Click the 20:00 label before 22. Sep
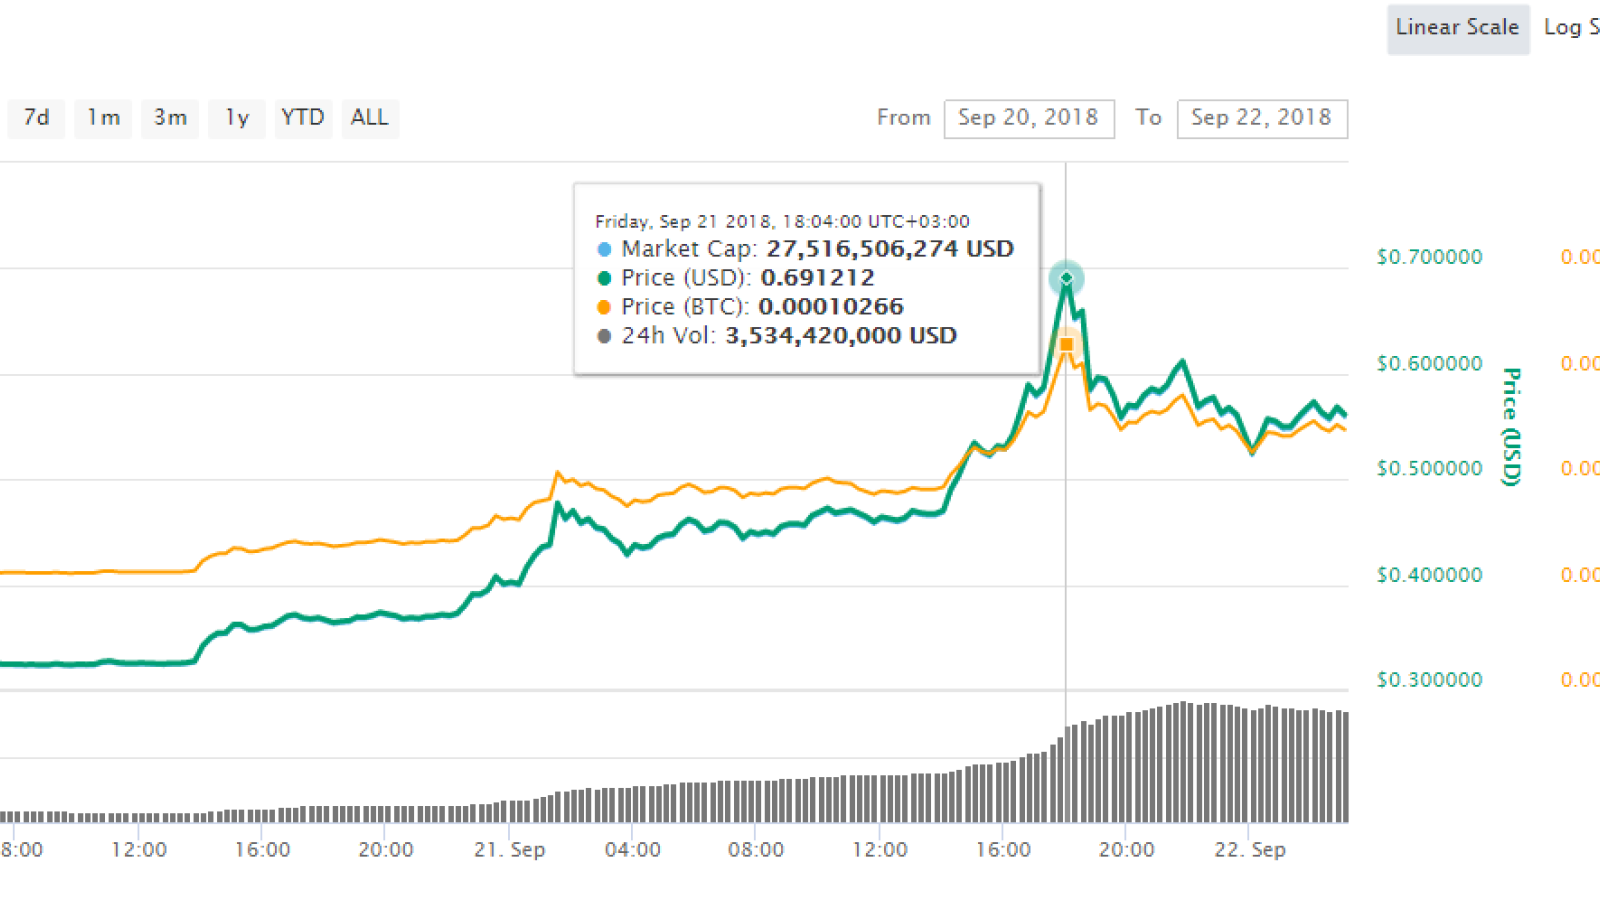The image size is (1600, 900). coord(1126,850)
